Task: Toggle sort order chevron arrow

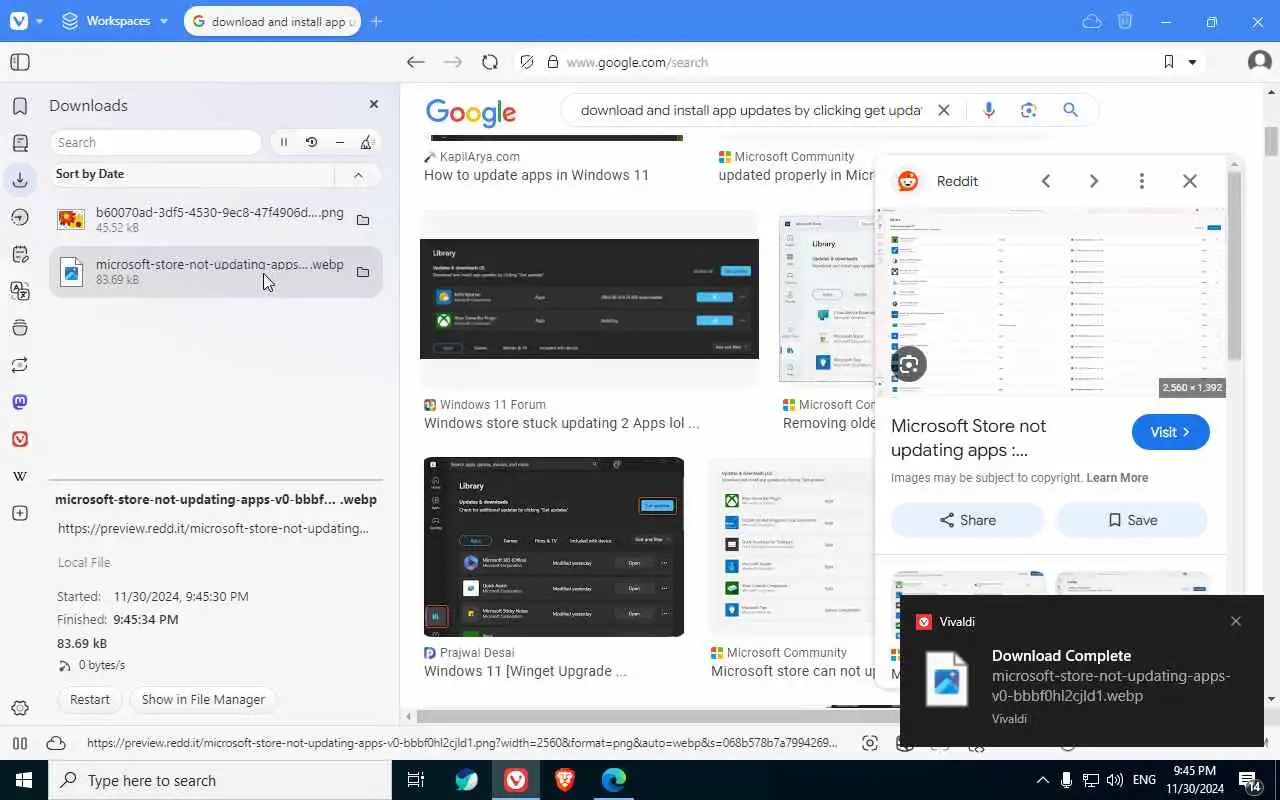Action: 358,174
